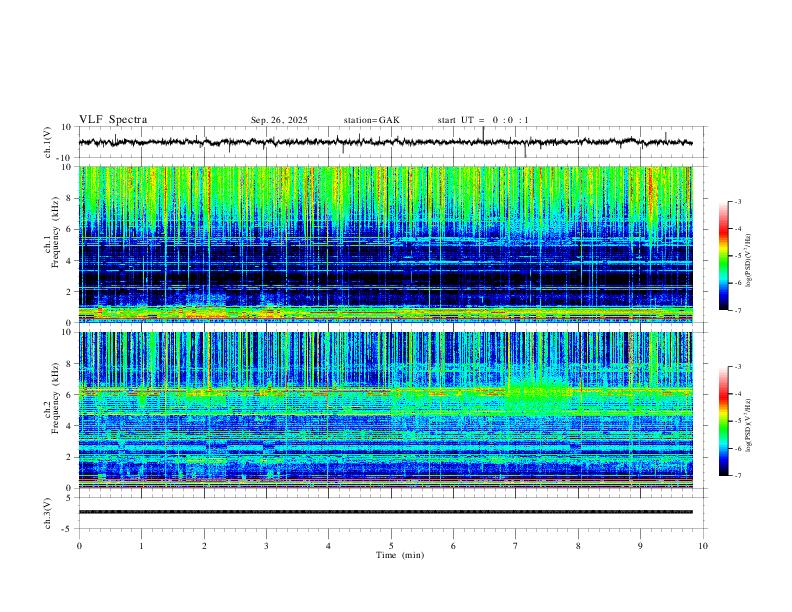The width and height of the screenshot is (792, 612).
Task: Click the ch.1 spectrogram color scale bar
Action: [723, 256]
